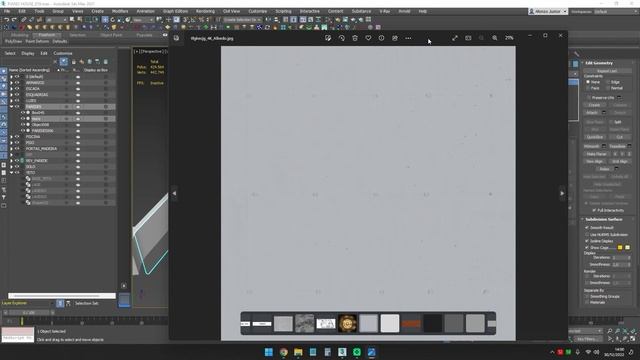Open the Scripting menu
640x360 pixels.
tap(283, 11)
